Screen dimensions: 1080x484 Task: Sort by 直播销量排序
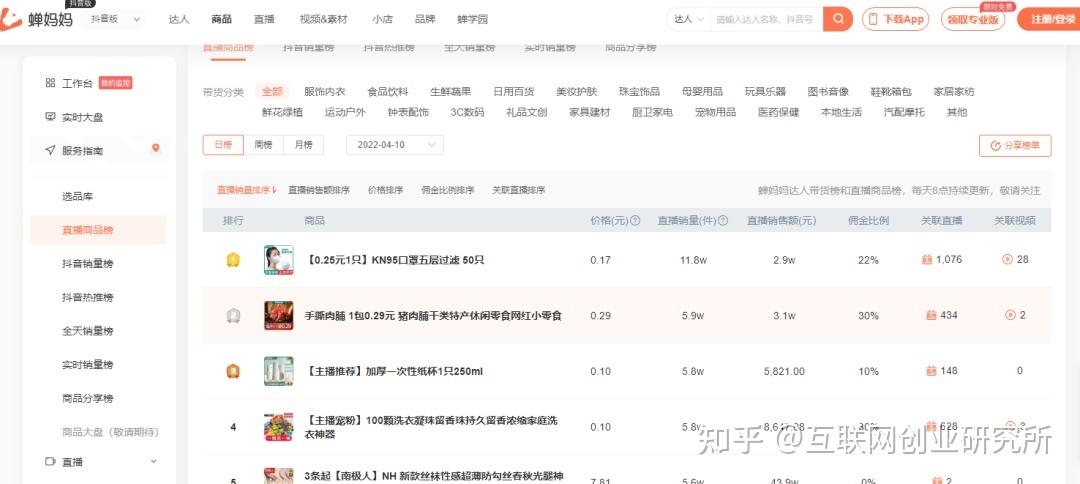click(247, 190)
